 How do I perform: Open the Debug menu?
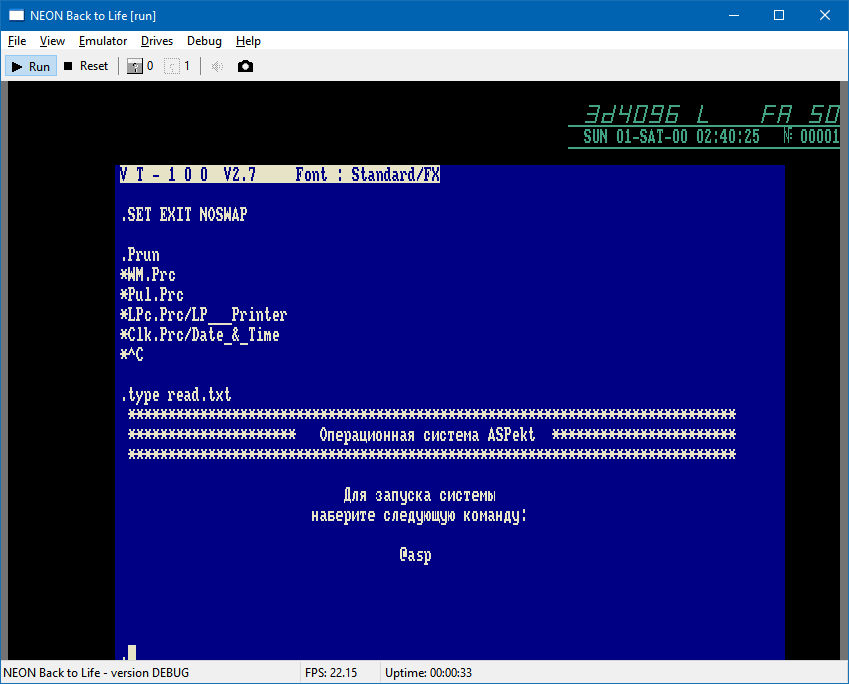click(x=204, y=41)
